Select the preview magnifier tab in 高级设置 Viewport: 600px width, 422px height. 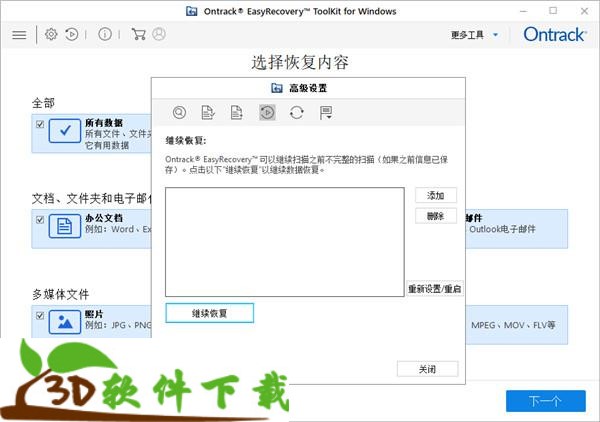(179, 112)
